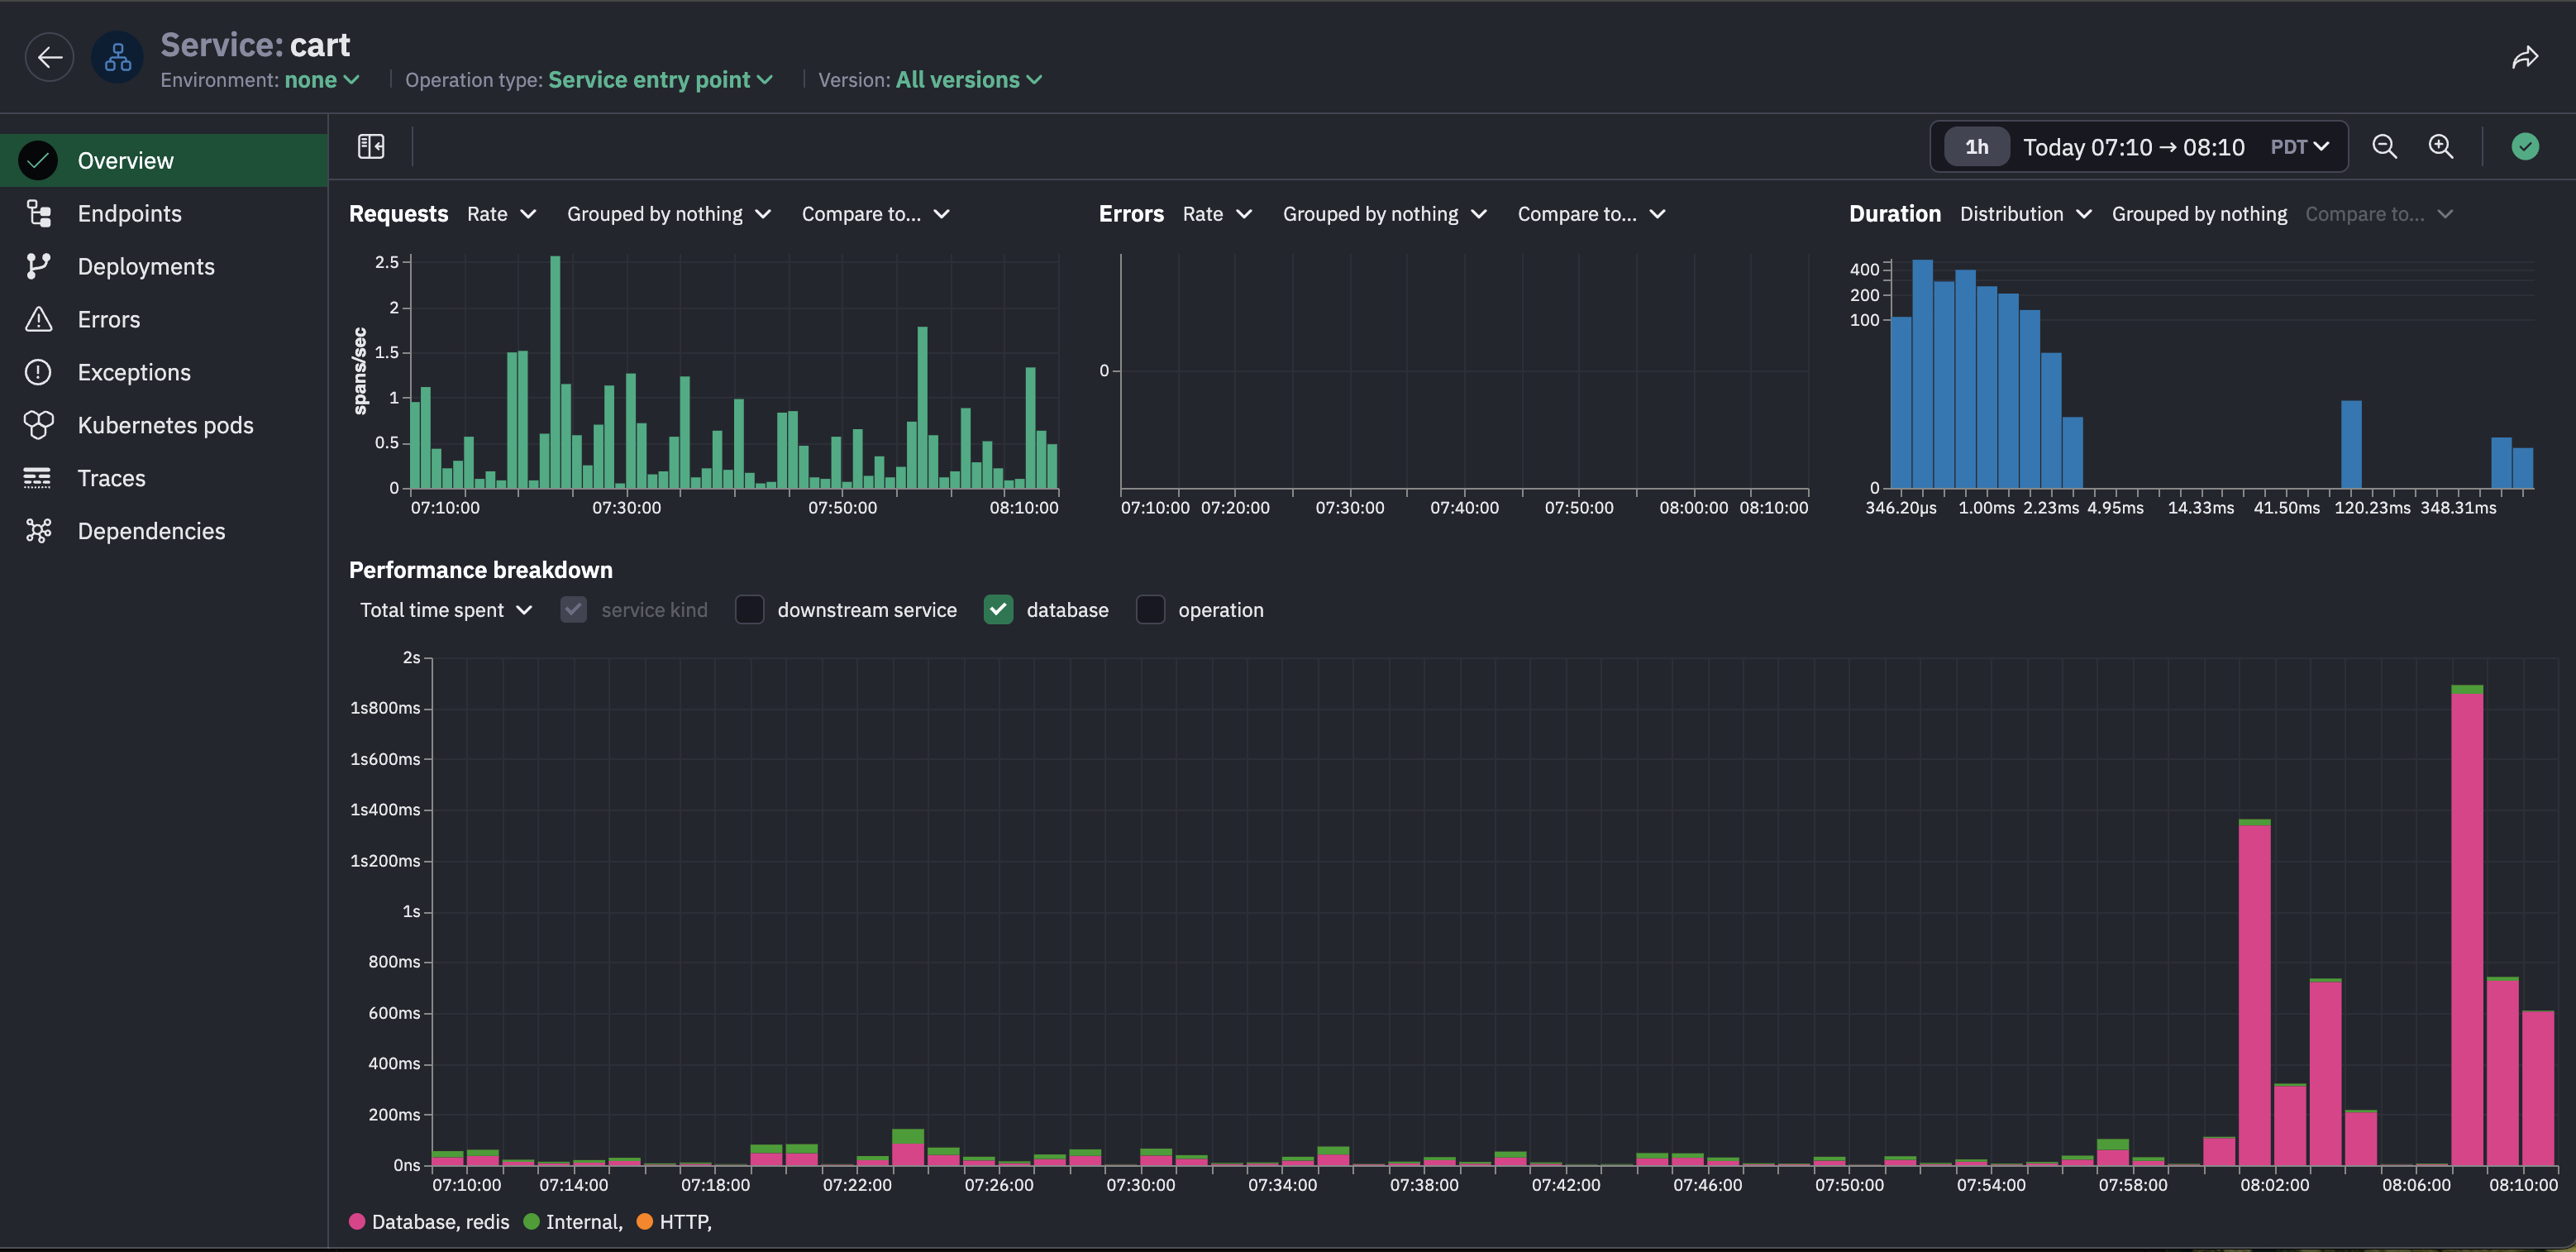Open the Total time spent dropdown

445,610
